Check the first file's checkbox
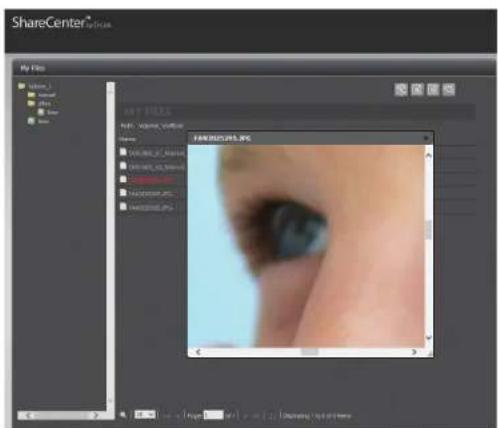Image resolution: width=498 pixels, height=428 pixels. [123, 152]
